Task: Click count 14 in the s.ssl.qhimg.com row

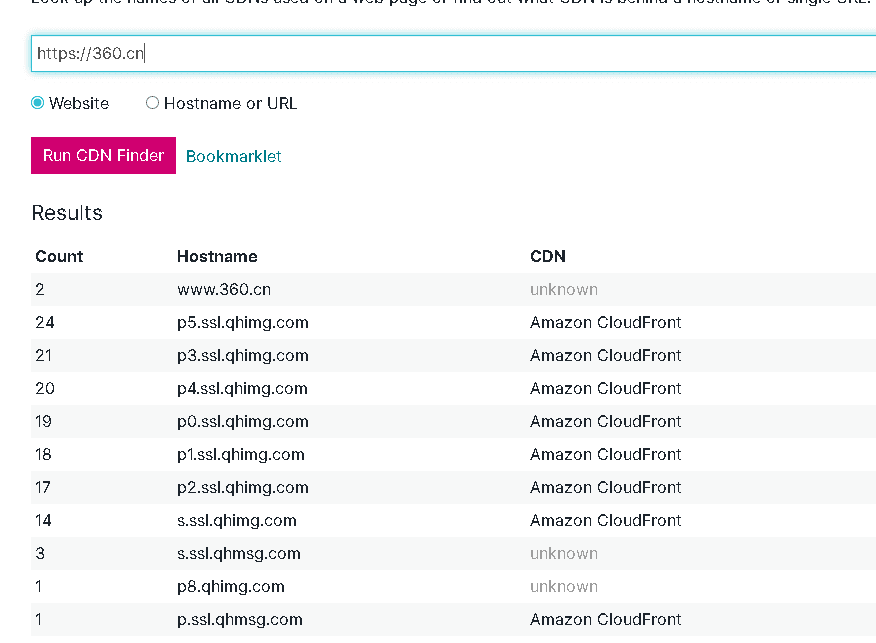Action: click(44, 520)
